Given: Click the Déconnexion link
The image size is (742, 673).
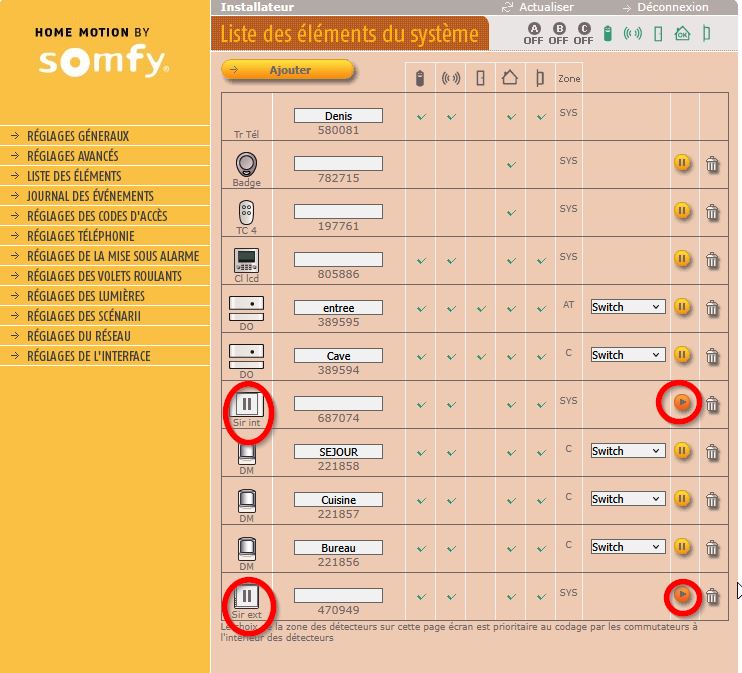Looking at the screenshot, I should [x=671, y=7].
